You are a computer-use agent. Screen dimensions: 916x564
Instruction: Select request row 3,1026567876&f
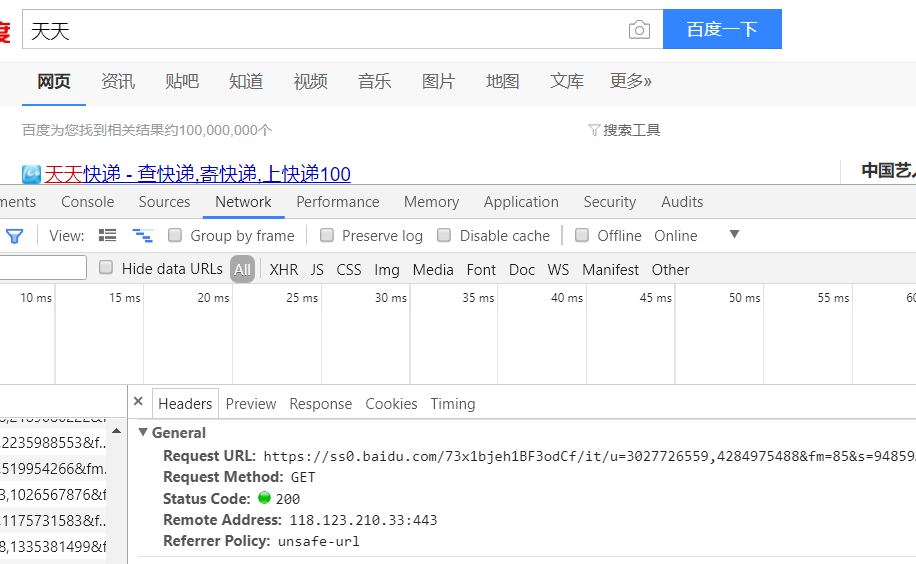tap(53, 494)
